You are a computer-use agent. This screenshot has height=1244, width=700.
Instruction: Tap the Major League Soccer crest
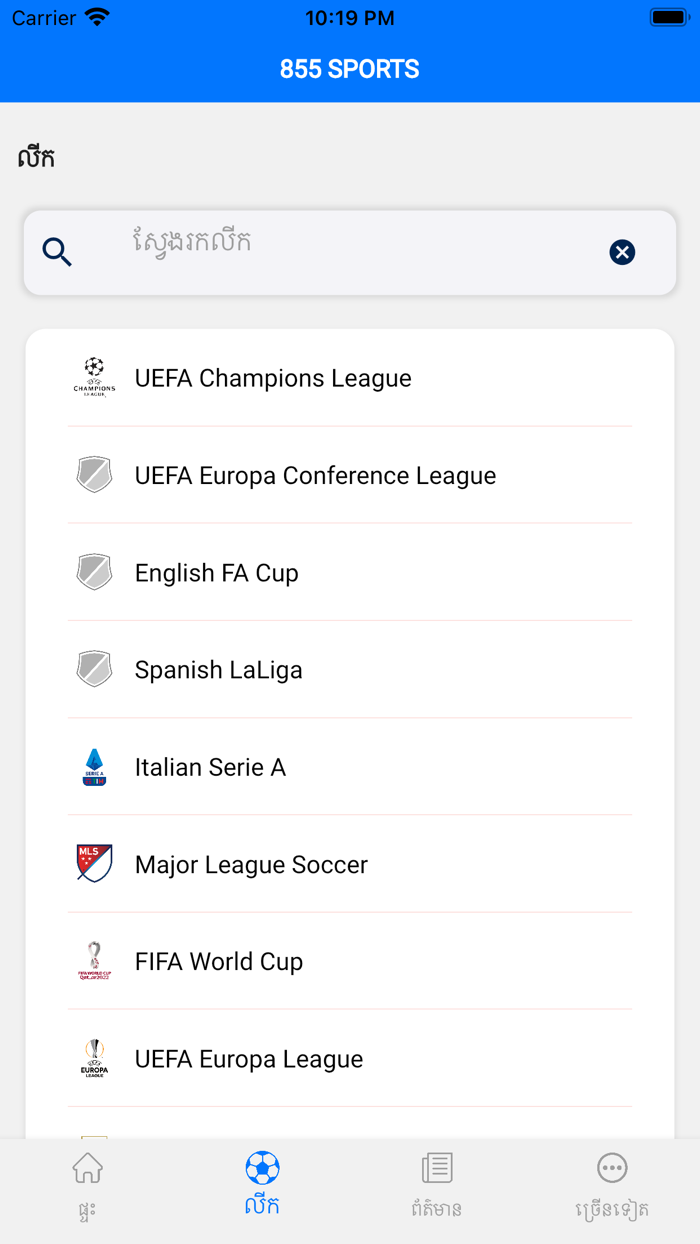point(94,864)
